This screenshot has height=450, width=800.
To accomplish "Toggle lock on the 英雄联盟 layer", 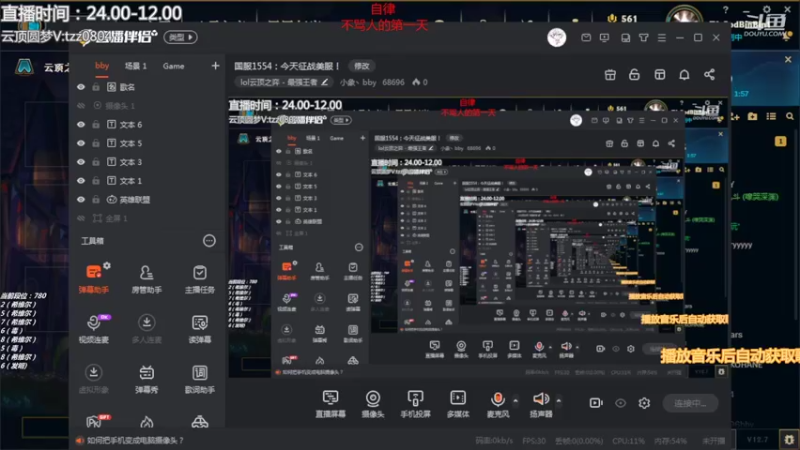I will click(96, 199).
